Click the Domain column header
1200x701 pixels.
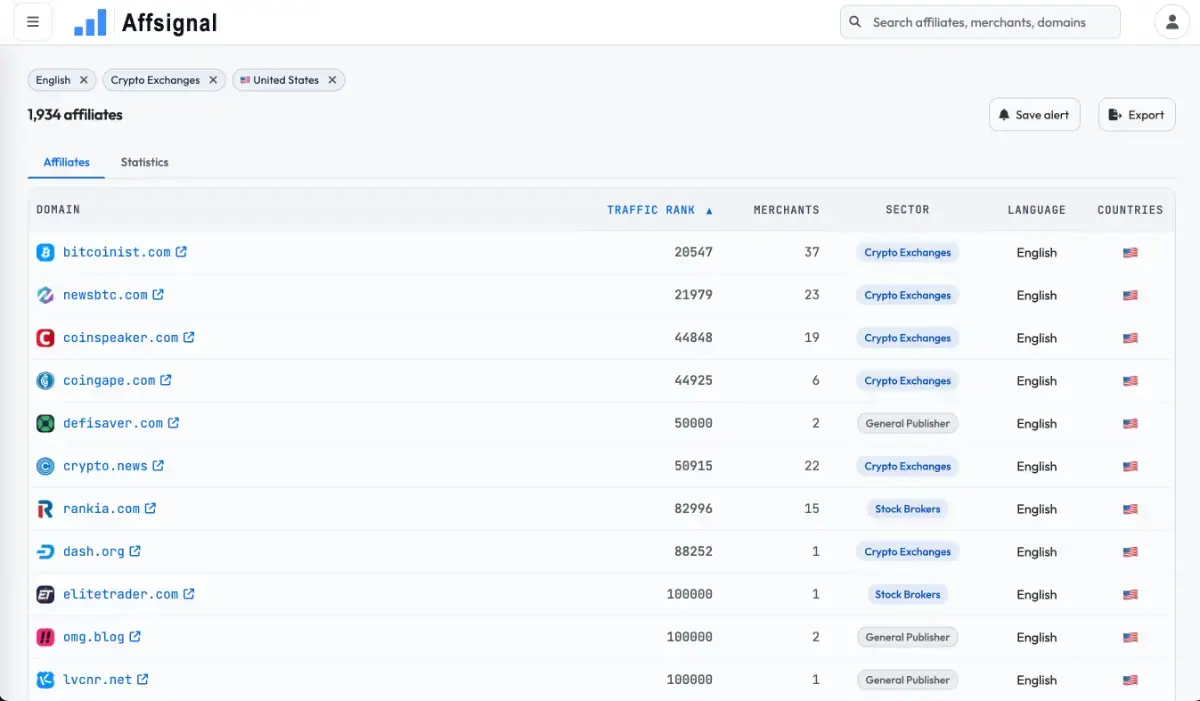click(58, 210)
